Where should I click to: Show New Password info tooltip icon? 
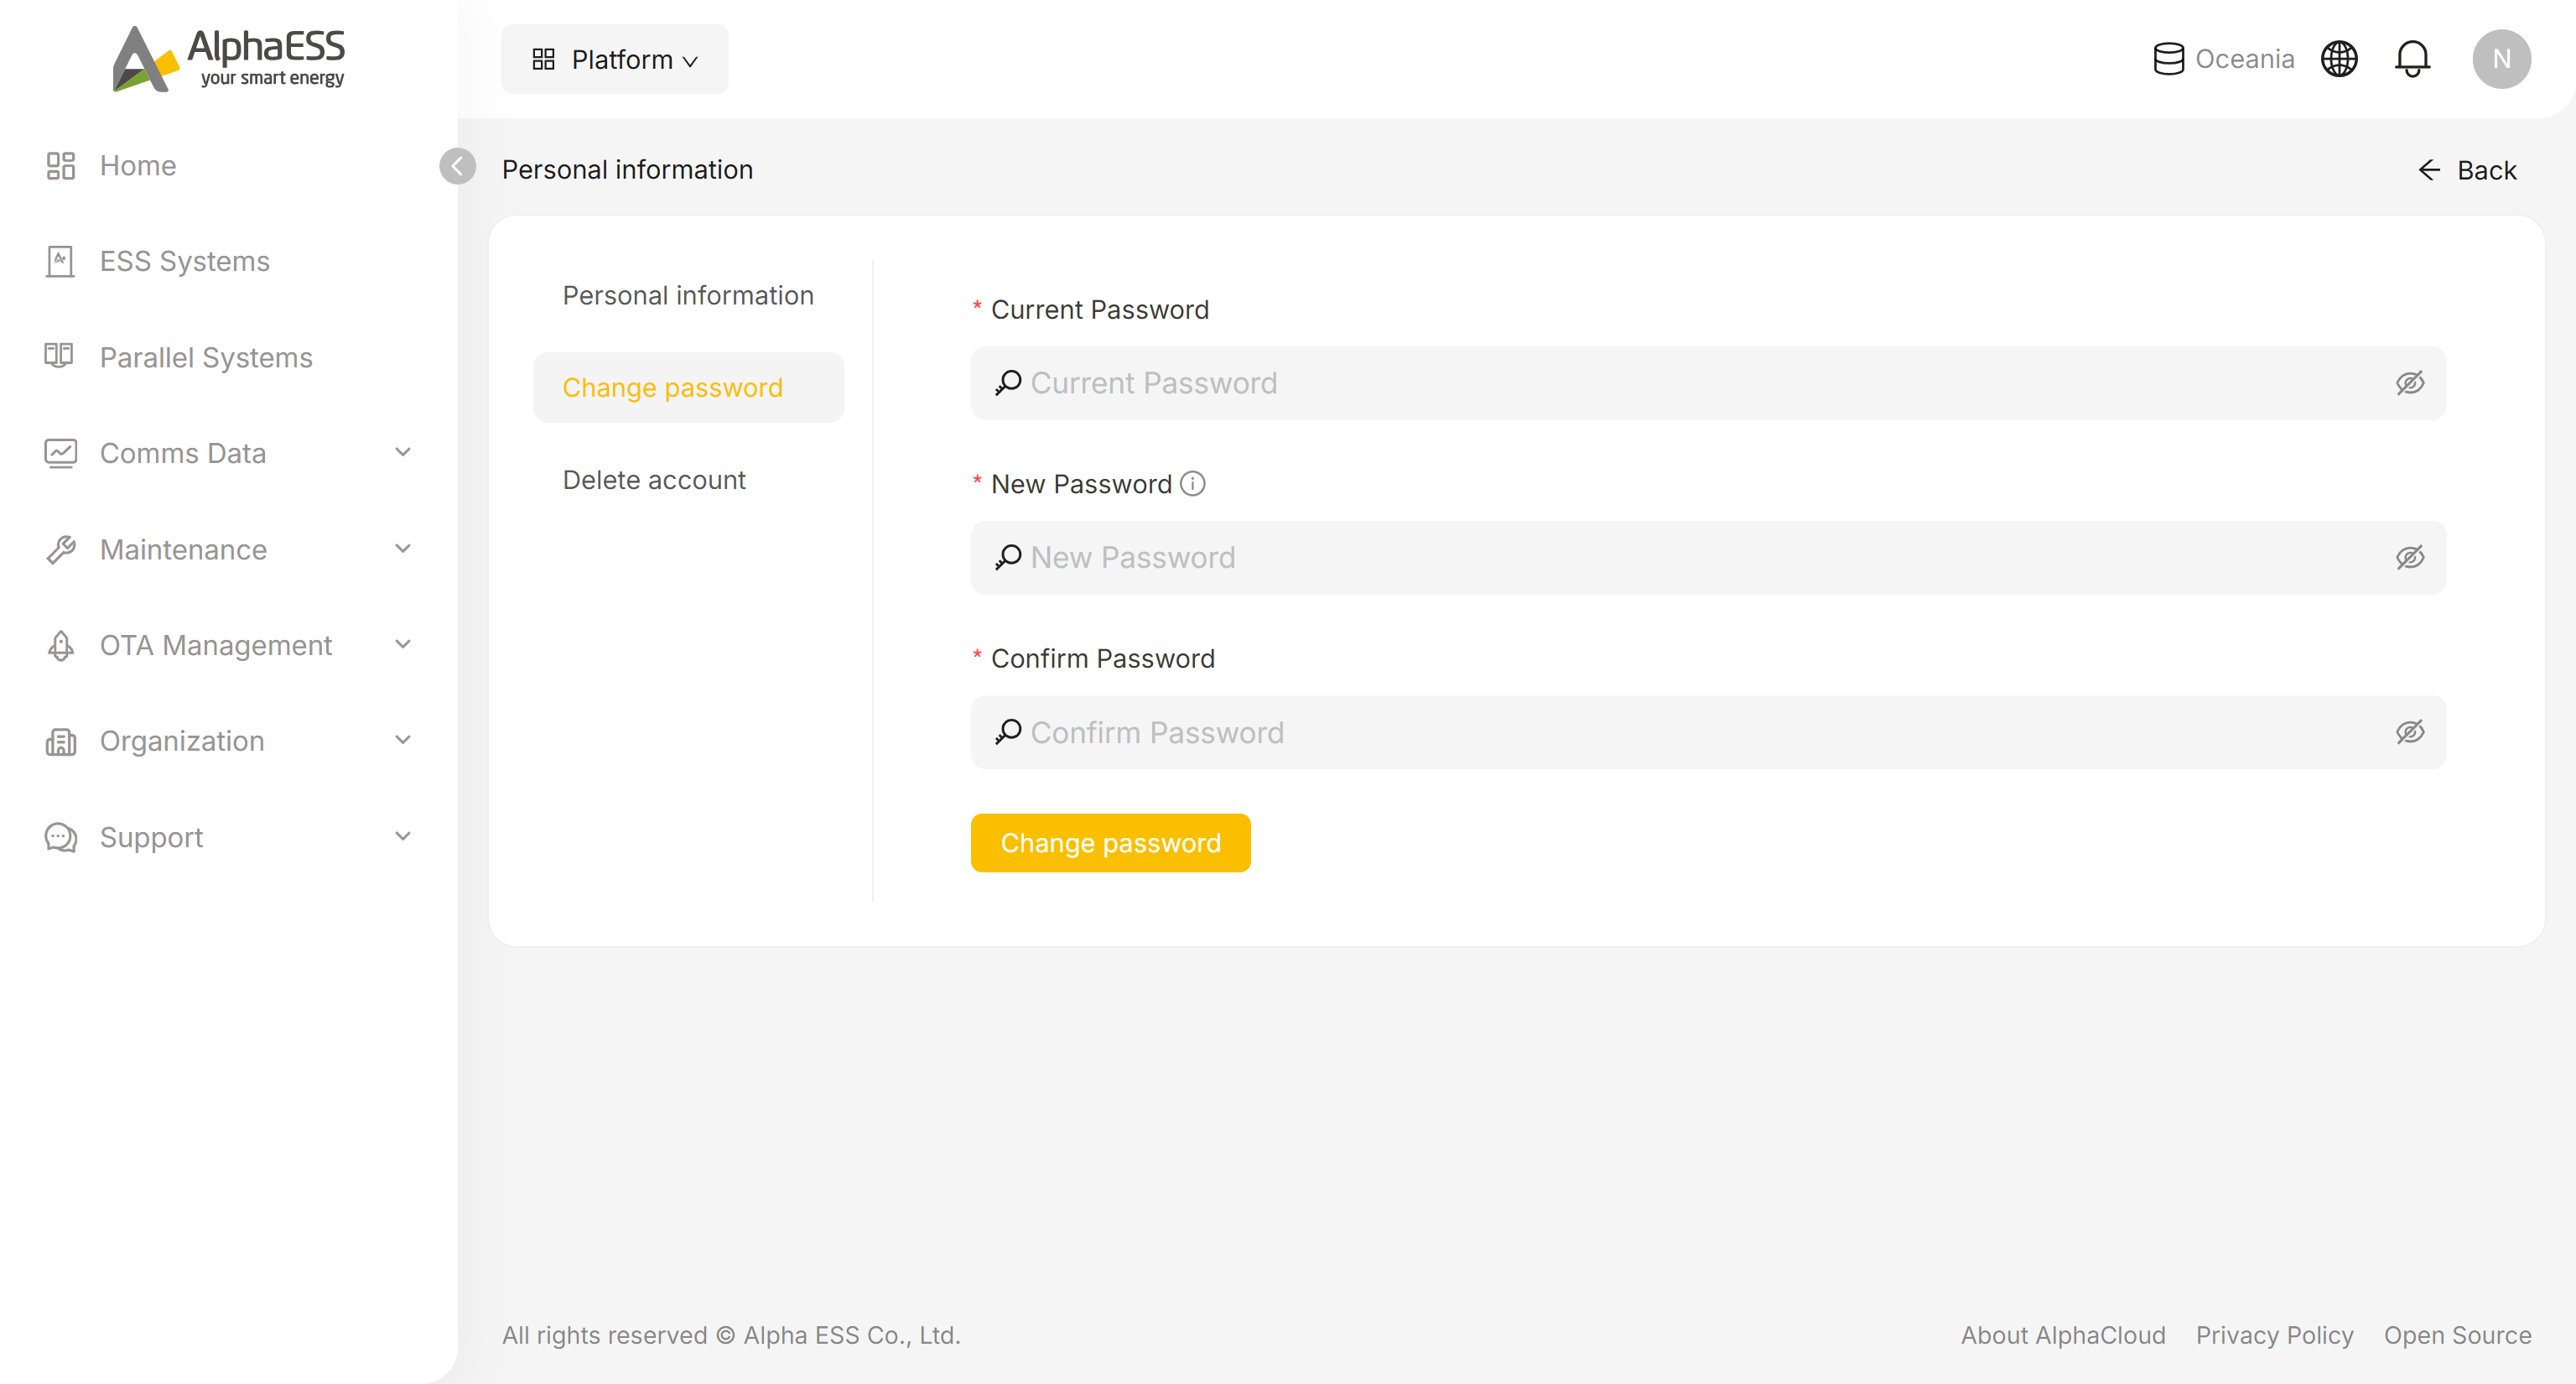pos(1192,484)
